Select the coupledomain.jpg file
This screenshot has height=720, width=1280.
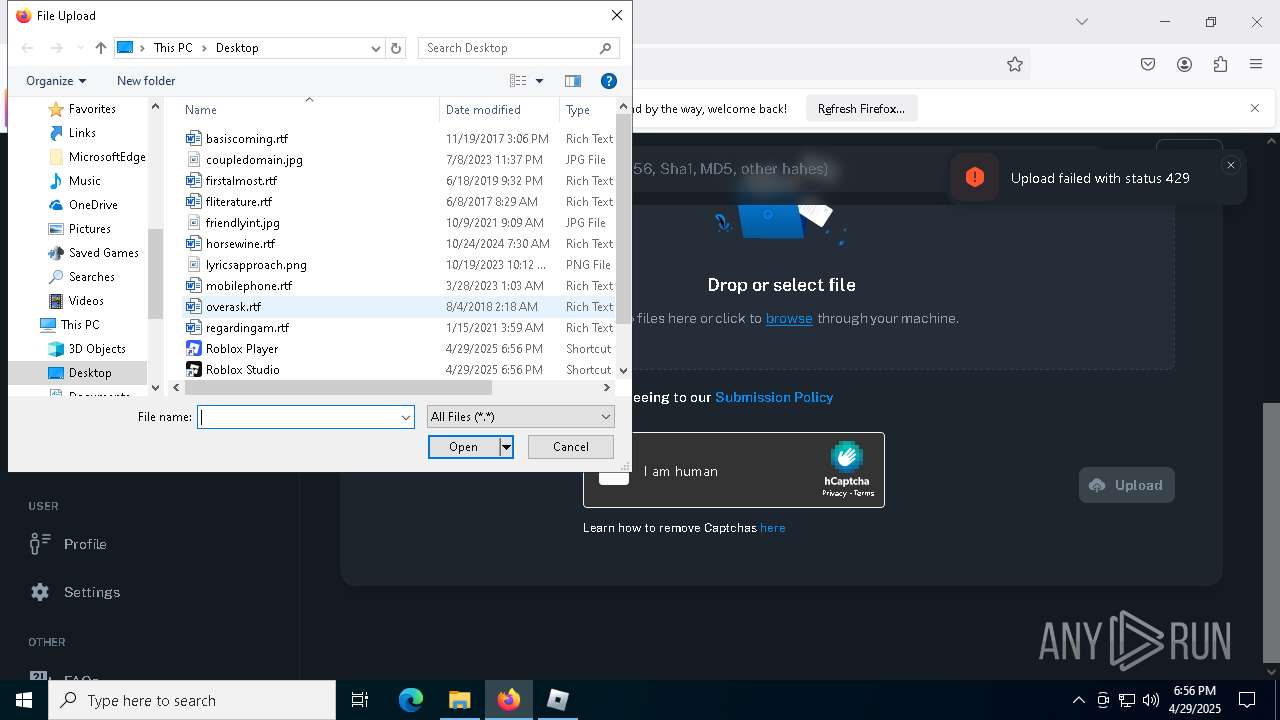(254, 160)
